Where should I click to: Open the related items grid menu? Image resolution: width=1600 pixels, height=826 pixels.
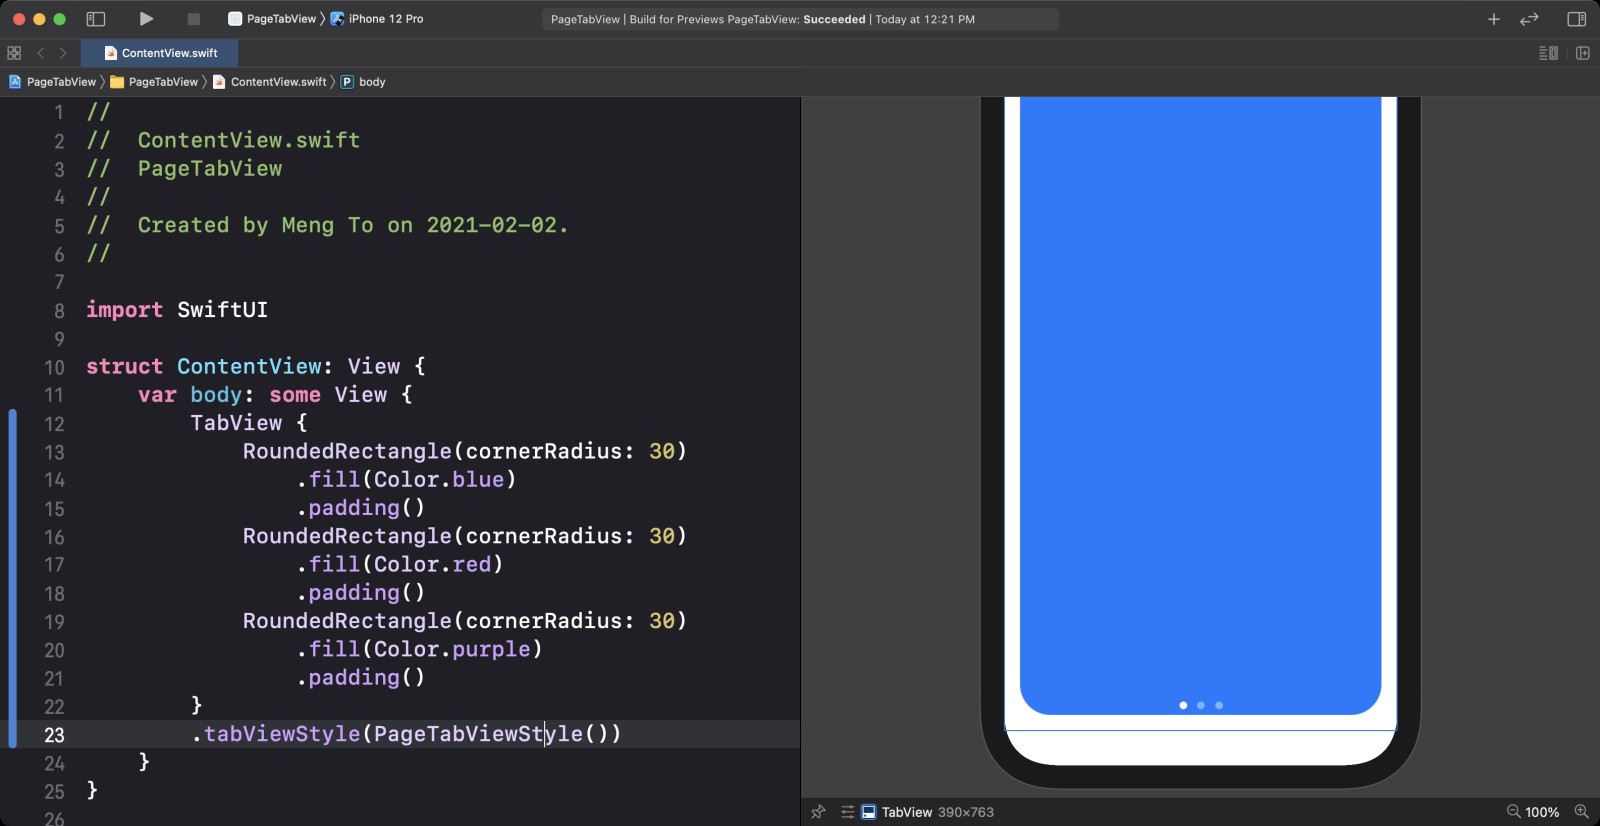(x=14, y=53)
